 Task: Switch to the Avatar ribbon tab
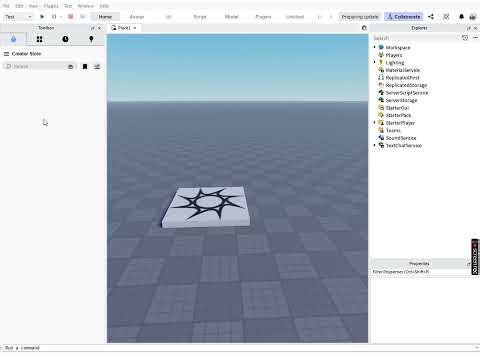click(x=137, y=17)
